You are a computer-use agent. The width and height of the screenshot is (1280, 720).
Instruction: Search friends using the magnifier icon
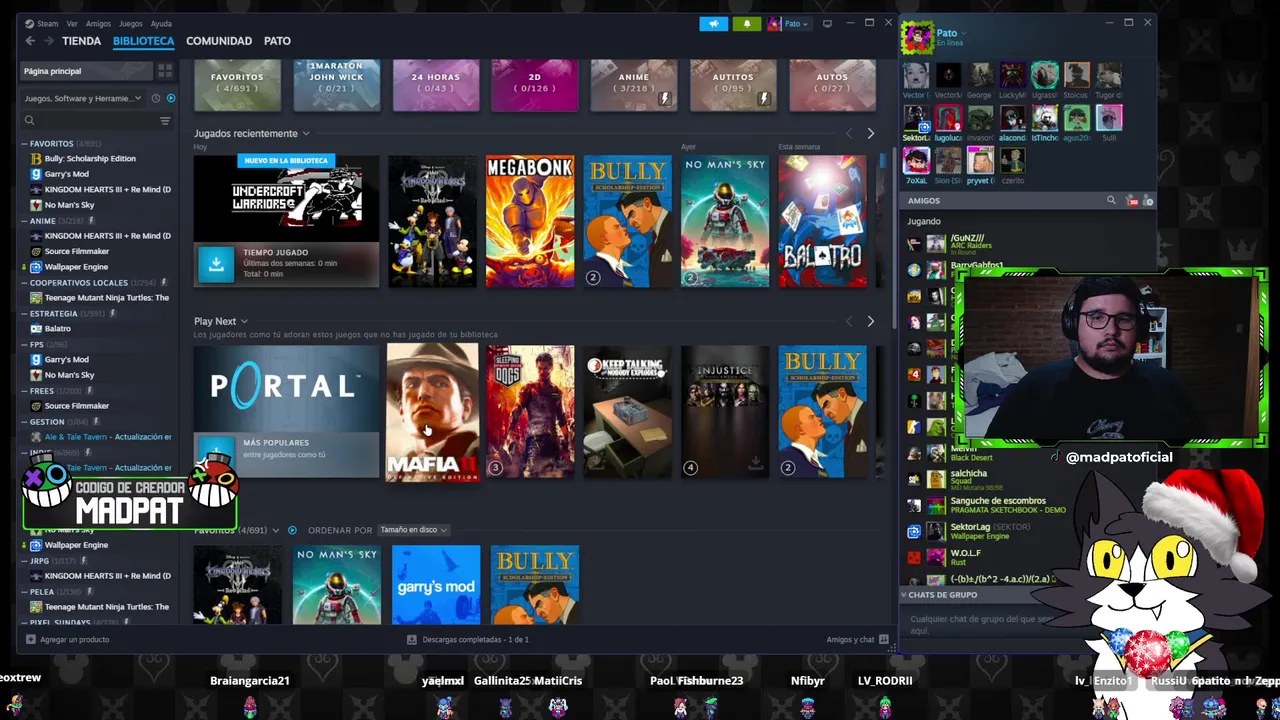coord(1111,201)
